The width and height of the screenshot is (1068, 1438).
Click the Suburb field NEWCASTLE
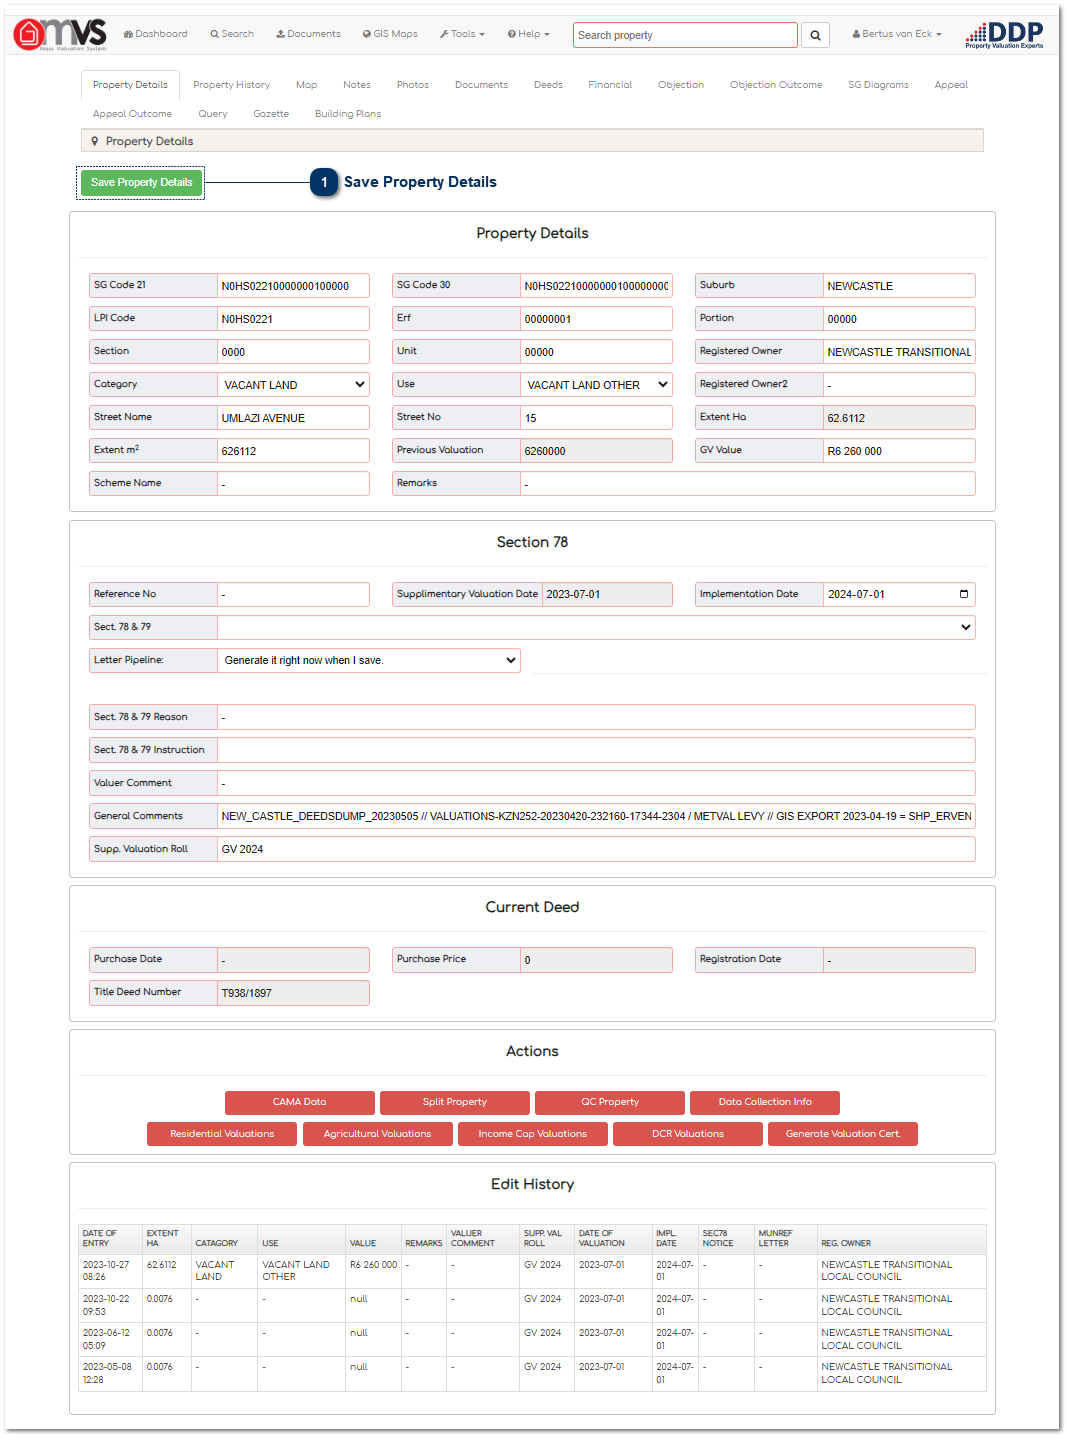point(899,286)
